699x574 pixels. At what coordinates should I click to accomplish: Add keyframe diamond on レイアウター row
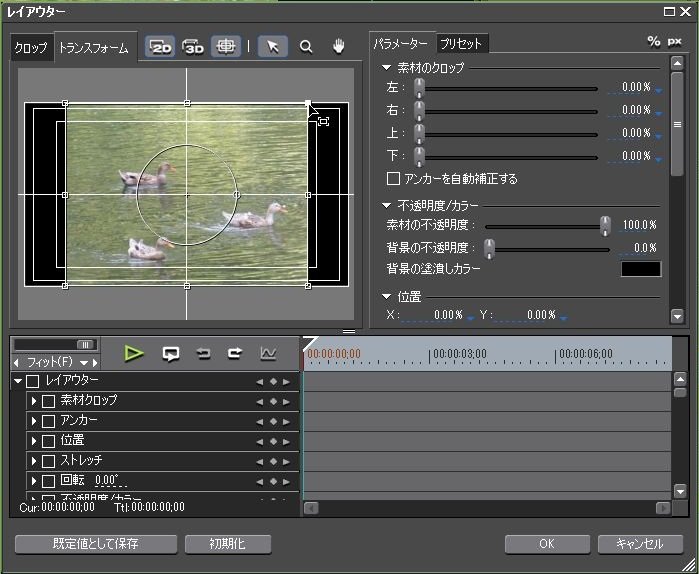273,381
